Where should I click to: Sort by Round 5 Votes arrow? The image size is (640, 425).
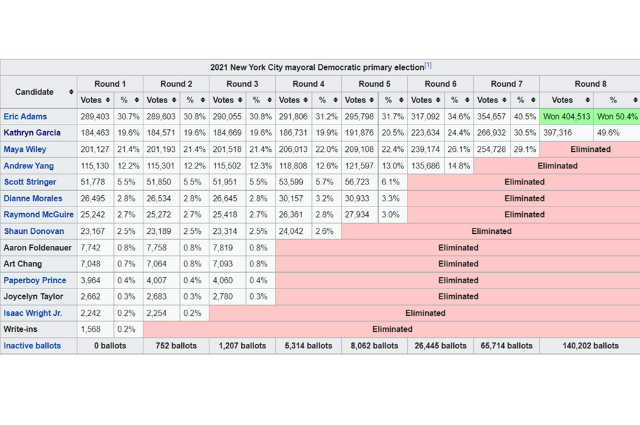pos(371,100)
